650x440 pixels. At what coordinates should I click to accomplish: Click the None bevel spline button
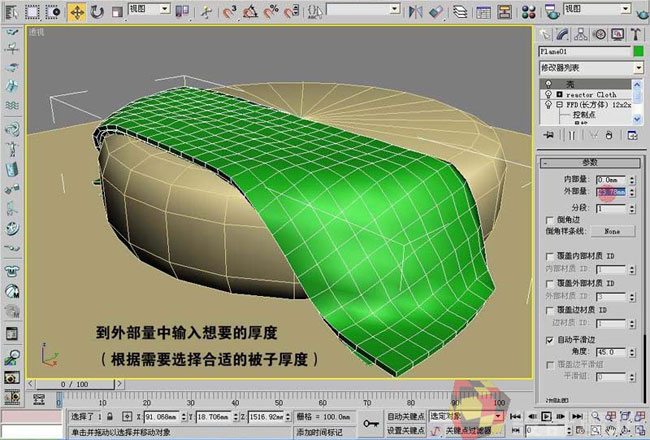[612, 231]
